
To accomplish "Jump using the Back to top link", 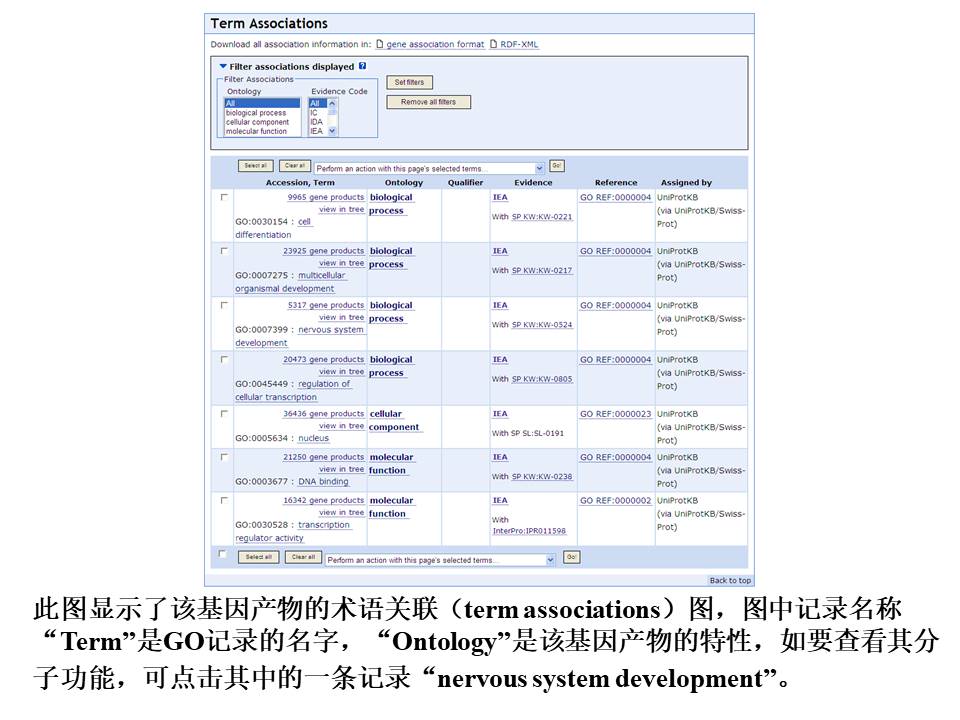I will pos(729,580).
